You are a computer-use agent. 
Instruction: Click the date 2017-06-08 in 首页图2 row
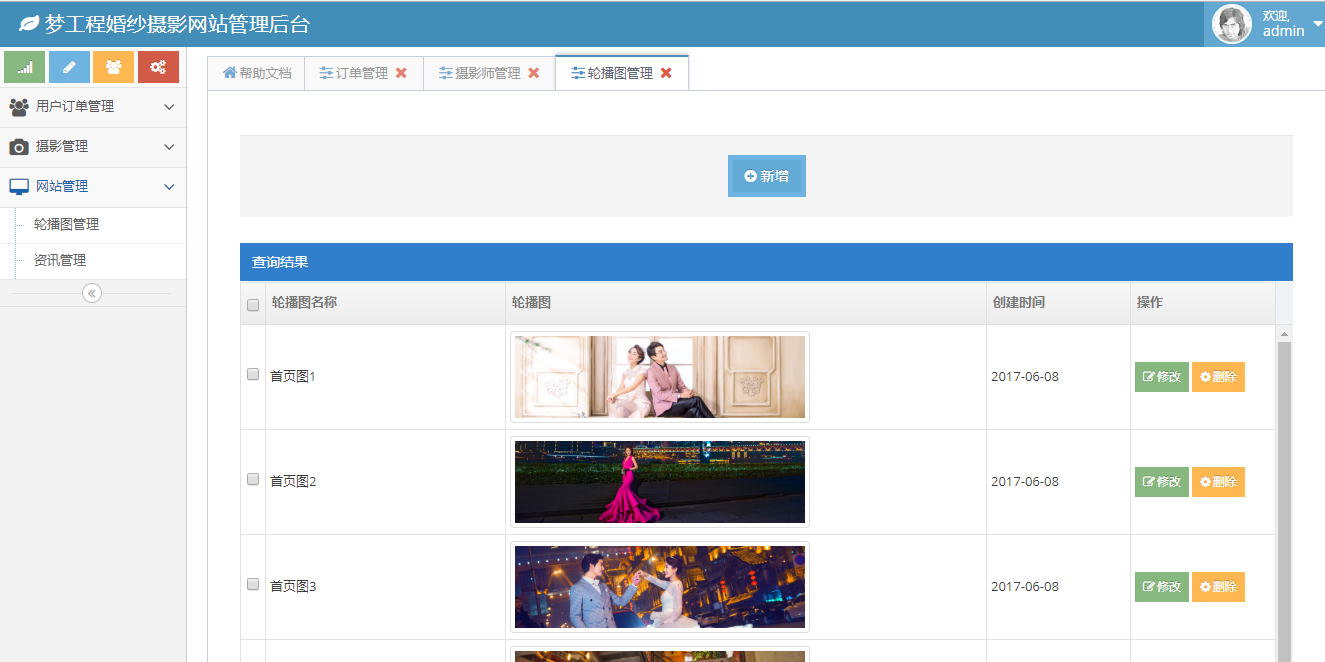tap(1024, 482)
